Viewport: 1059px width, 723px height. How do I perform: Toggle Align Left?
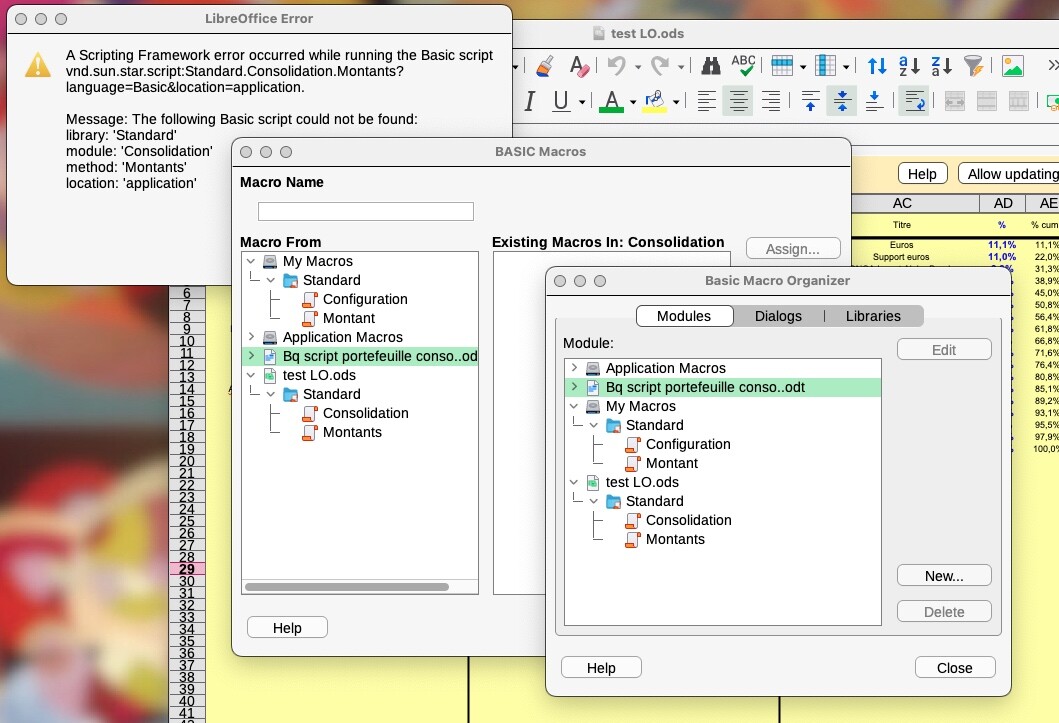click(x=706, y=101)
